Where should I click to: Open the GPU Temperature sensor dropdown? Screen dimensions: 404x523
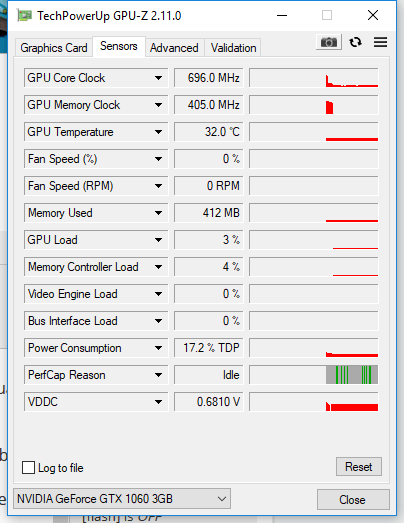pyautogui.click(x=96, y=132)
